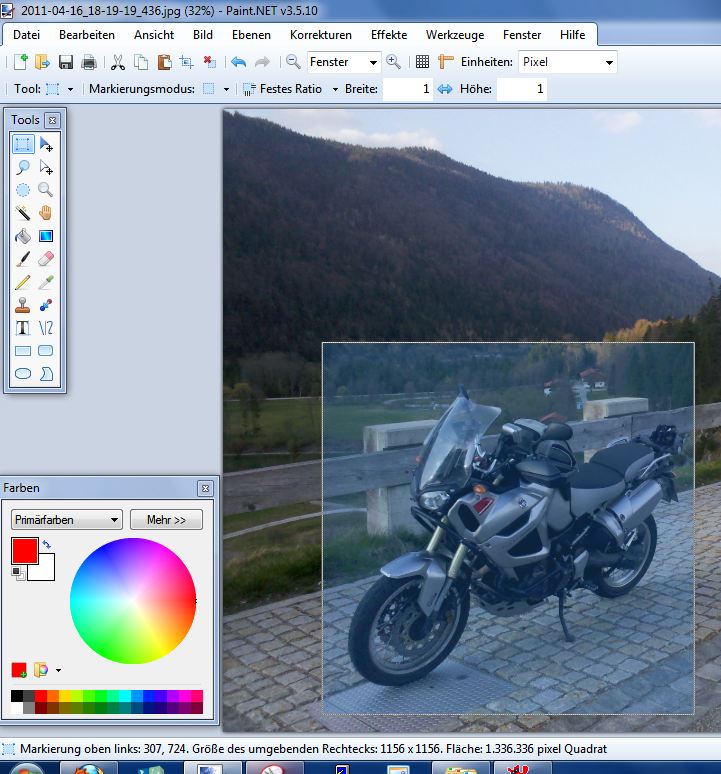The height and width of the screenshot is (774, 721).
Task: Click the Crop to Selection toolbar icon
Action: pos(186,62)
